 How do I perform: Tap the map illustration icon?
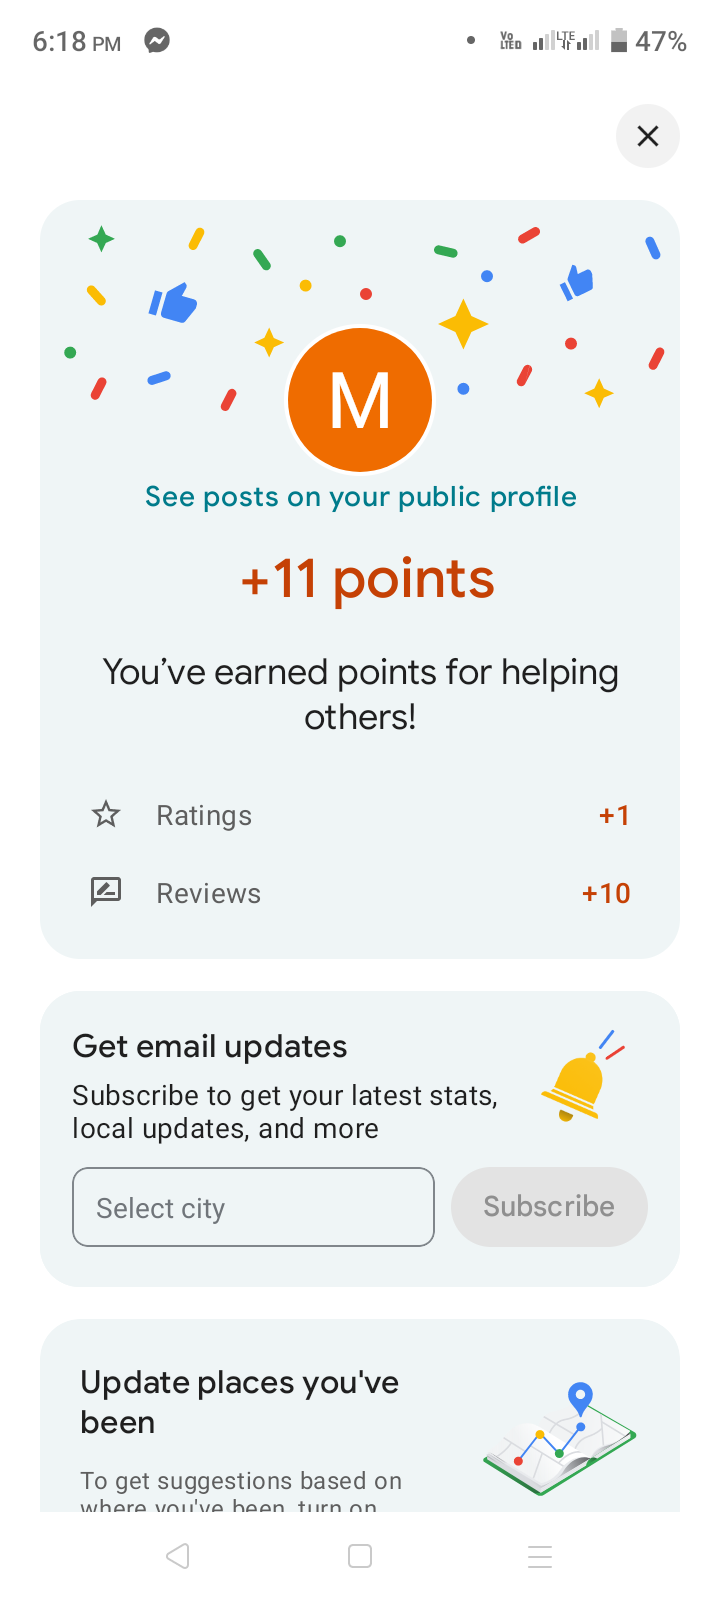(560, 1440)
